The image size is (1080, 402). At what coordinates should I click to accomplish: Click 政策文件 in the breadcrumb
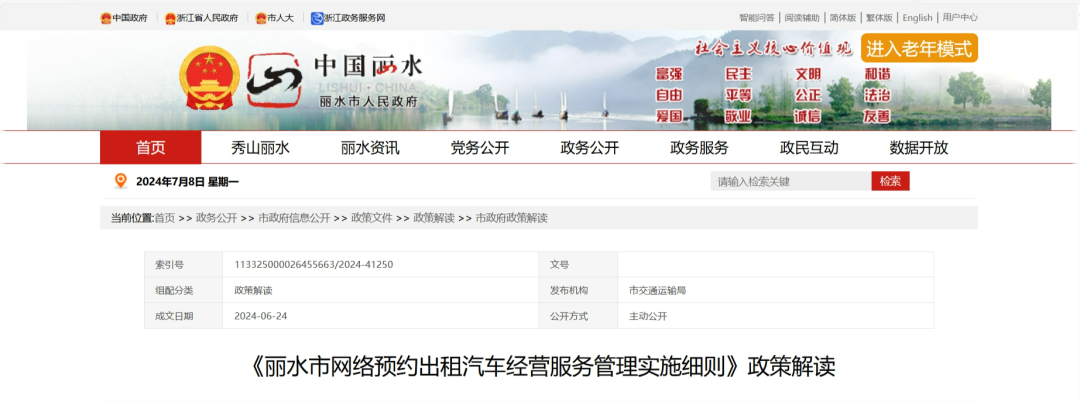[372, 218]
